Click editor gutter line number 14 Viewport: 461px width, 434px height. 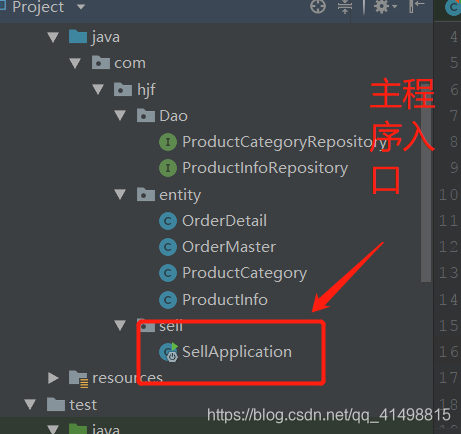(448, 300)
